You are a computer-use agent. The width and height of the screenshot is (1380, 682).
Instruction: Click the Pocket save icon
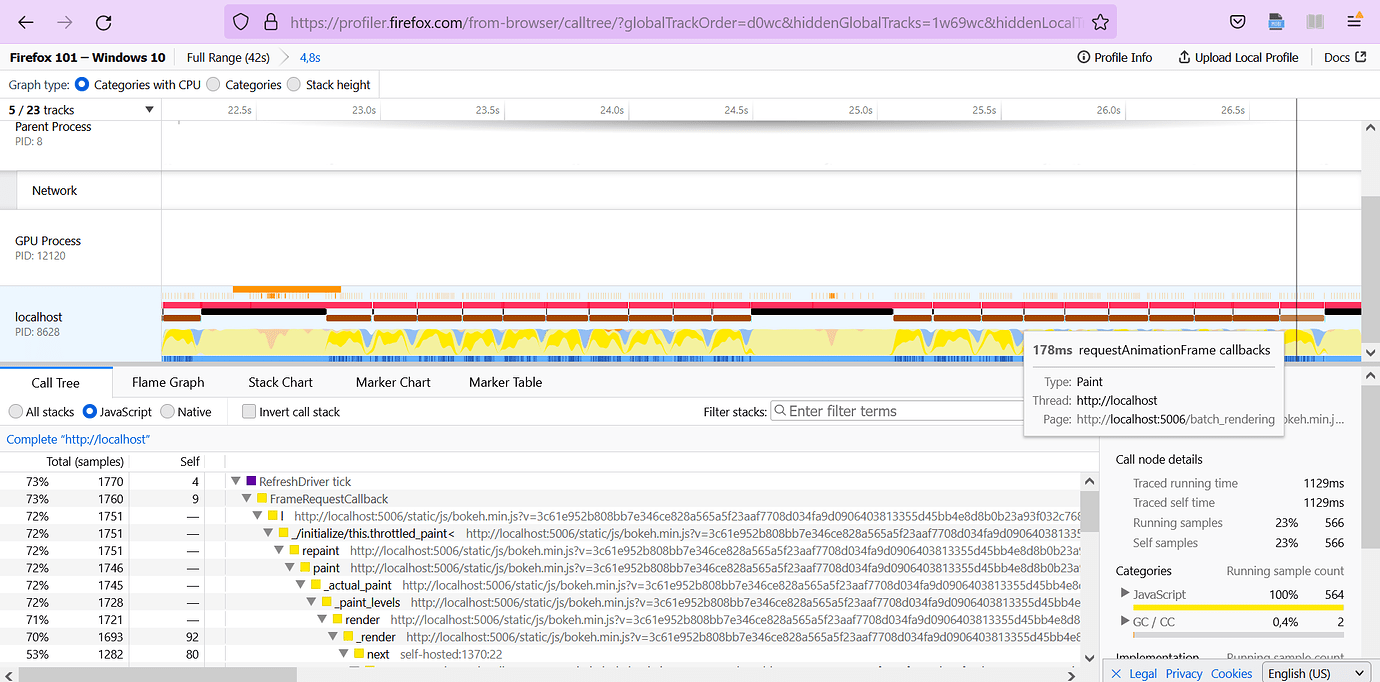[1237, 22]
